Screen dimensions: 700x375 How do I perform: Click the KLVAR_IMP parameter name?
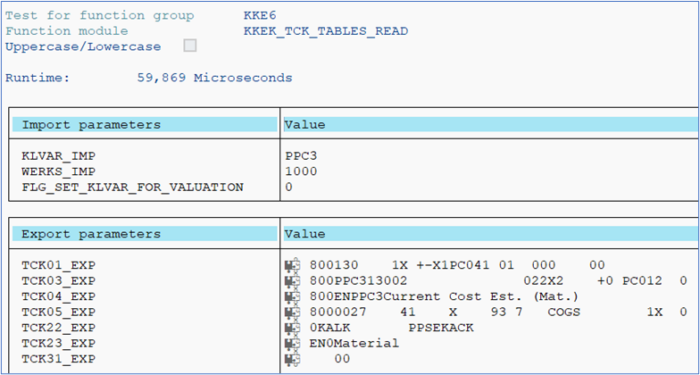(58, 156)
